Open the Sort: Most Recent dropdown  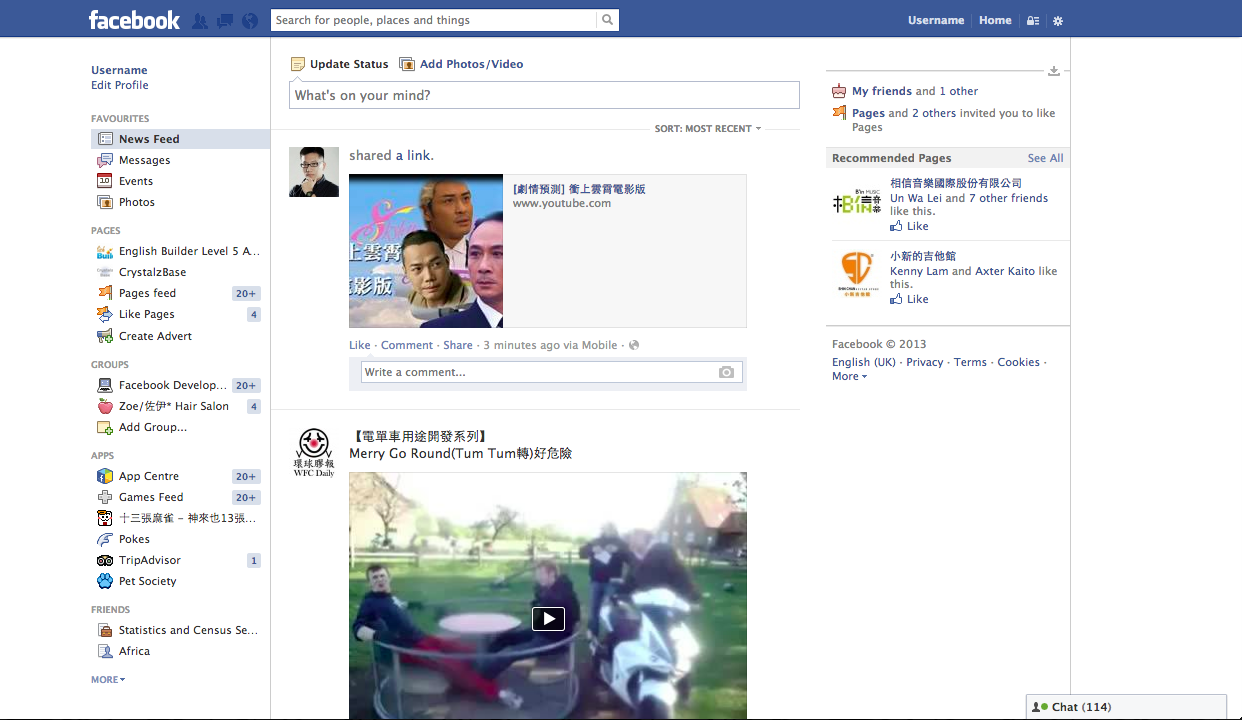[708, 129]
